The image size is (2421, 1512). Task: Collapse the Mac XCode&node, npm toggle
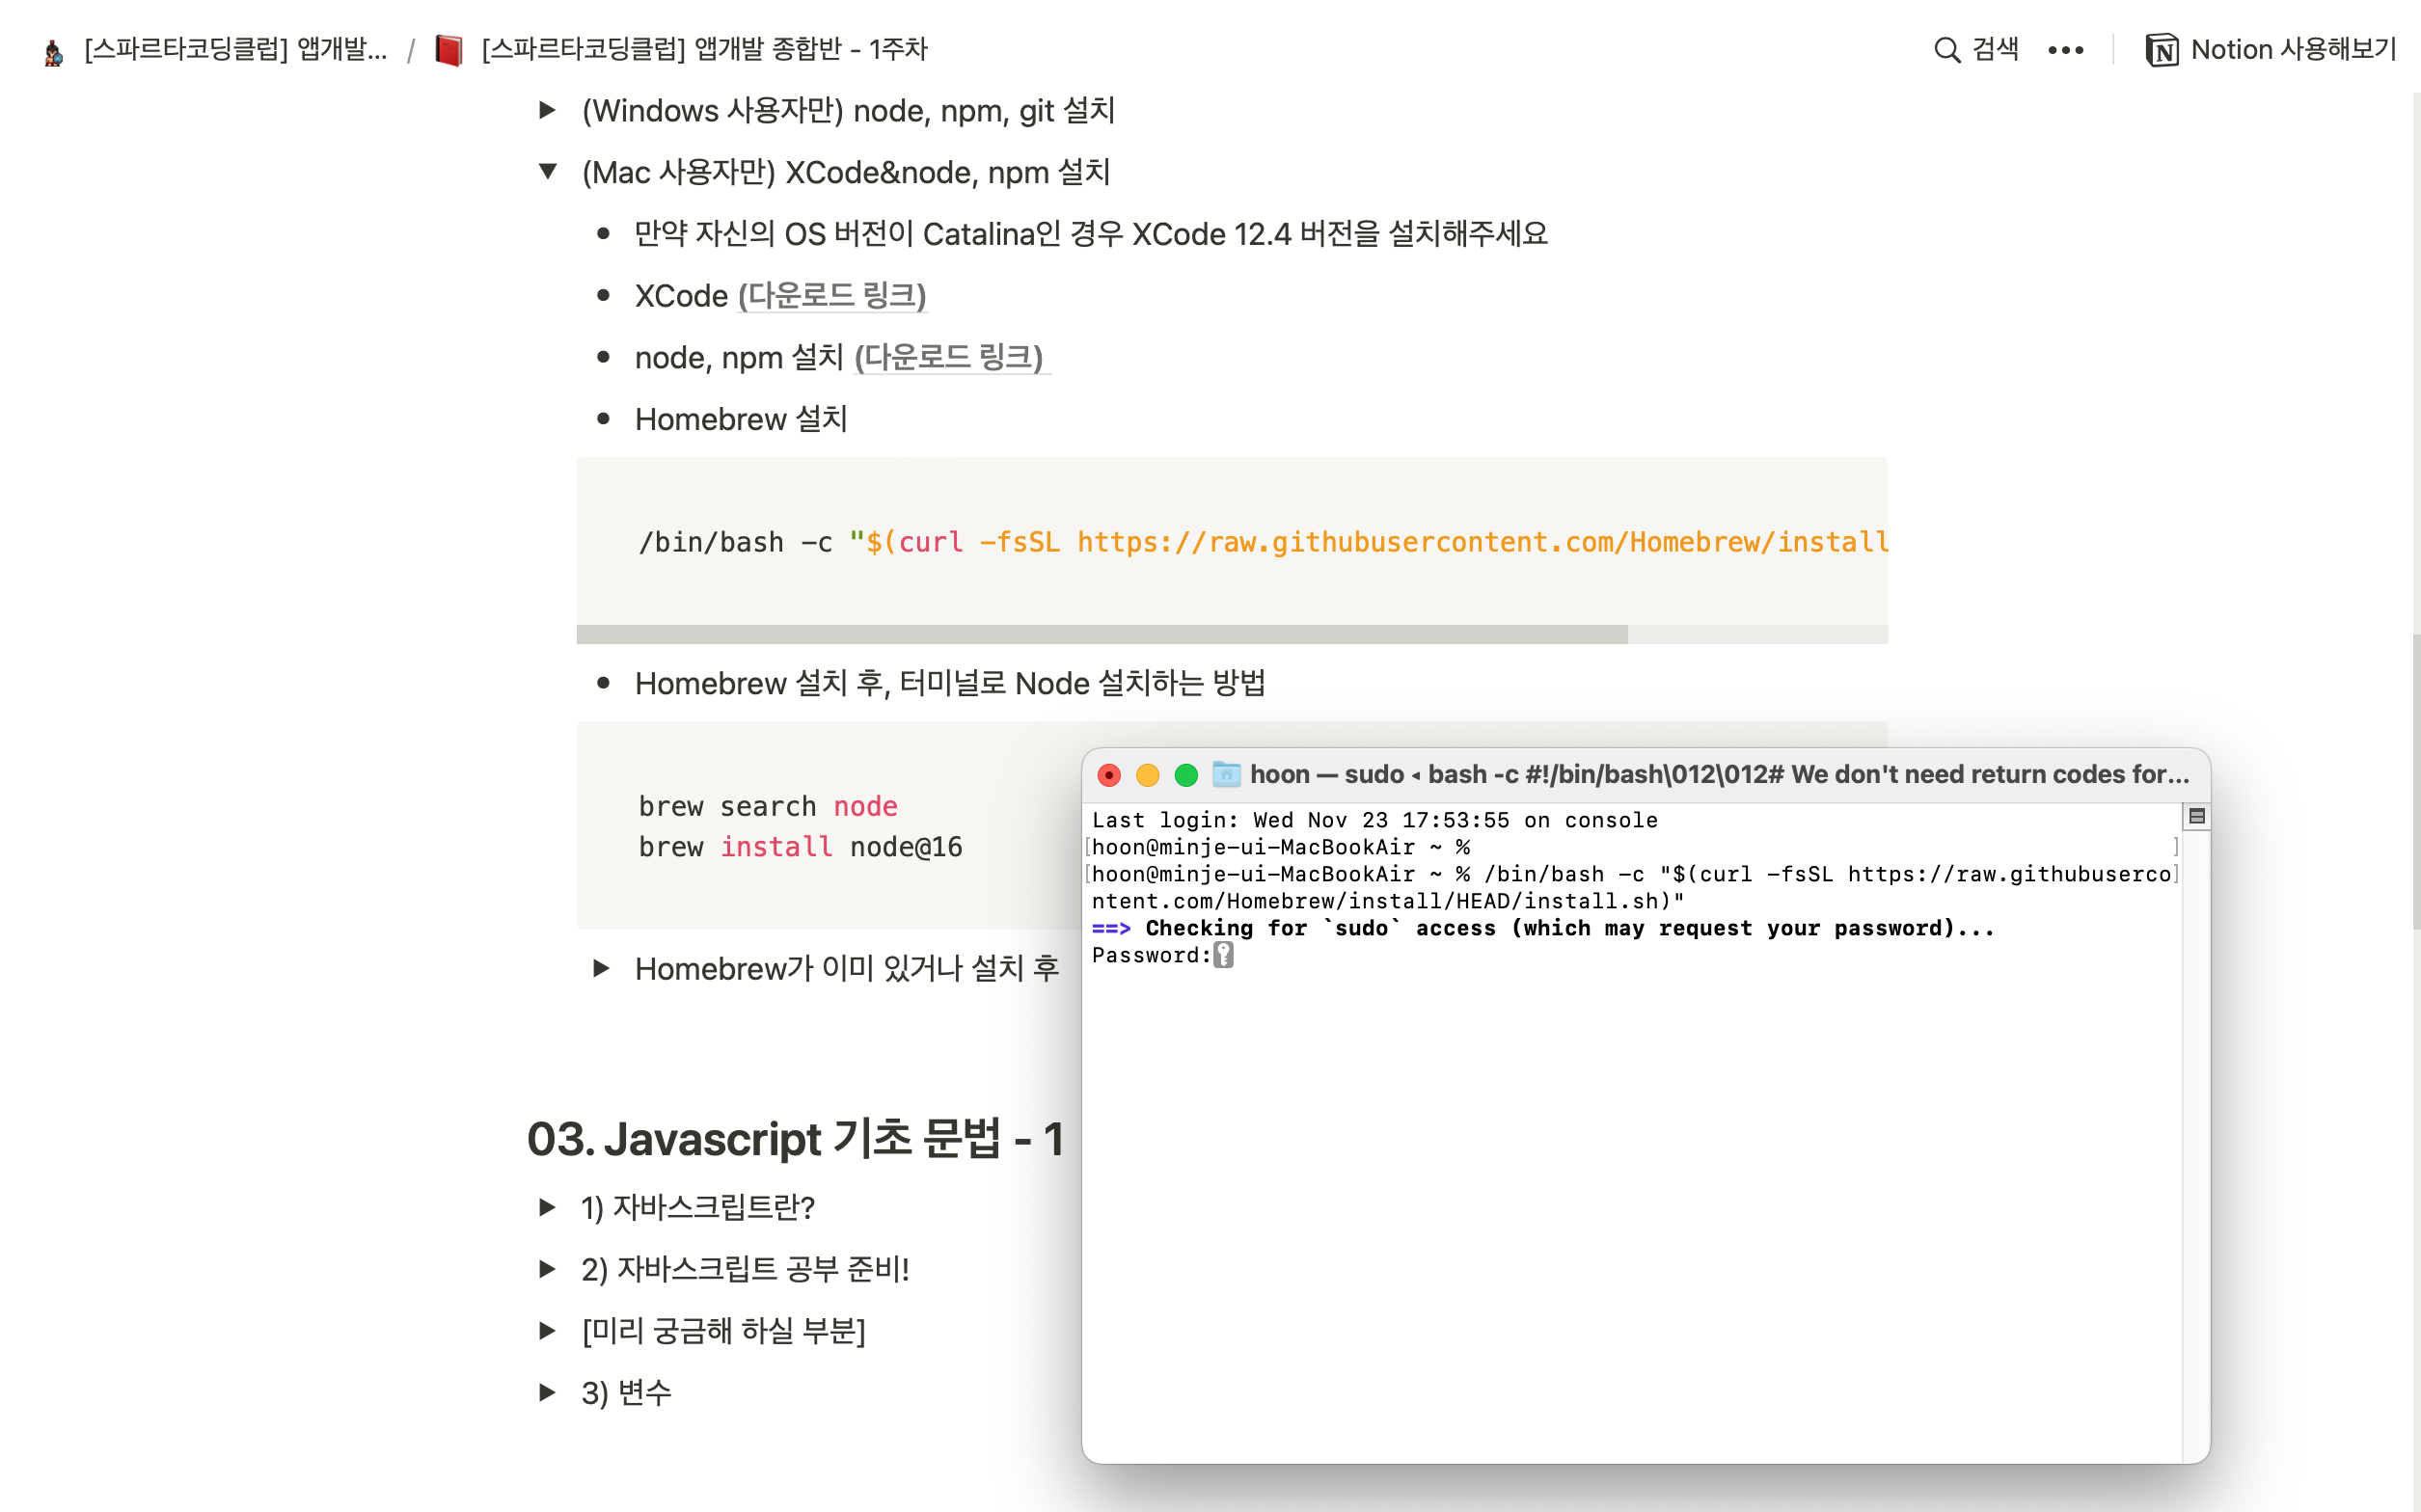(547, 172)
